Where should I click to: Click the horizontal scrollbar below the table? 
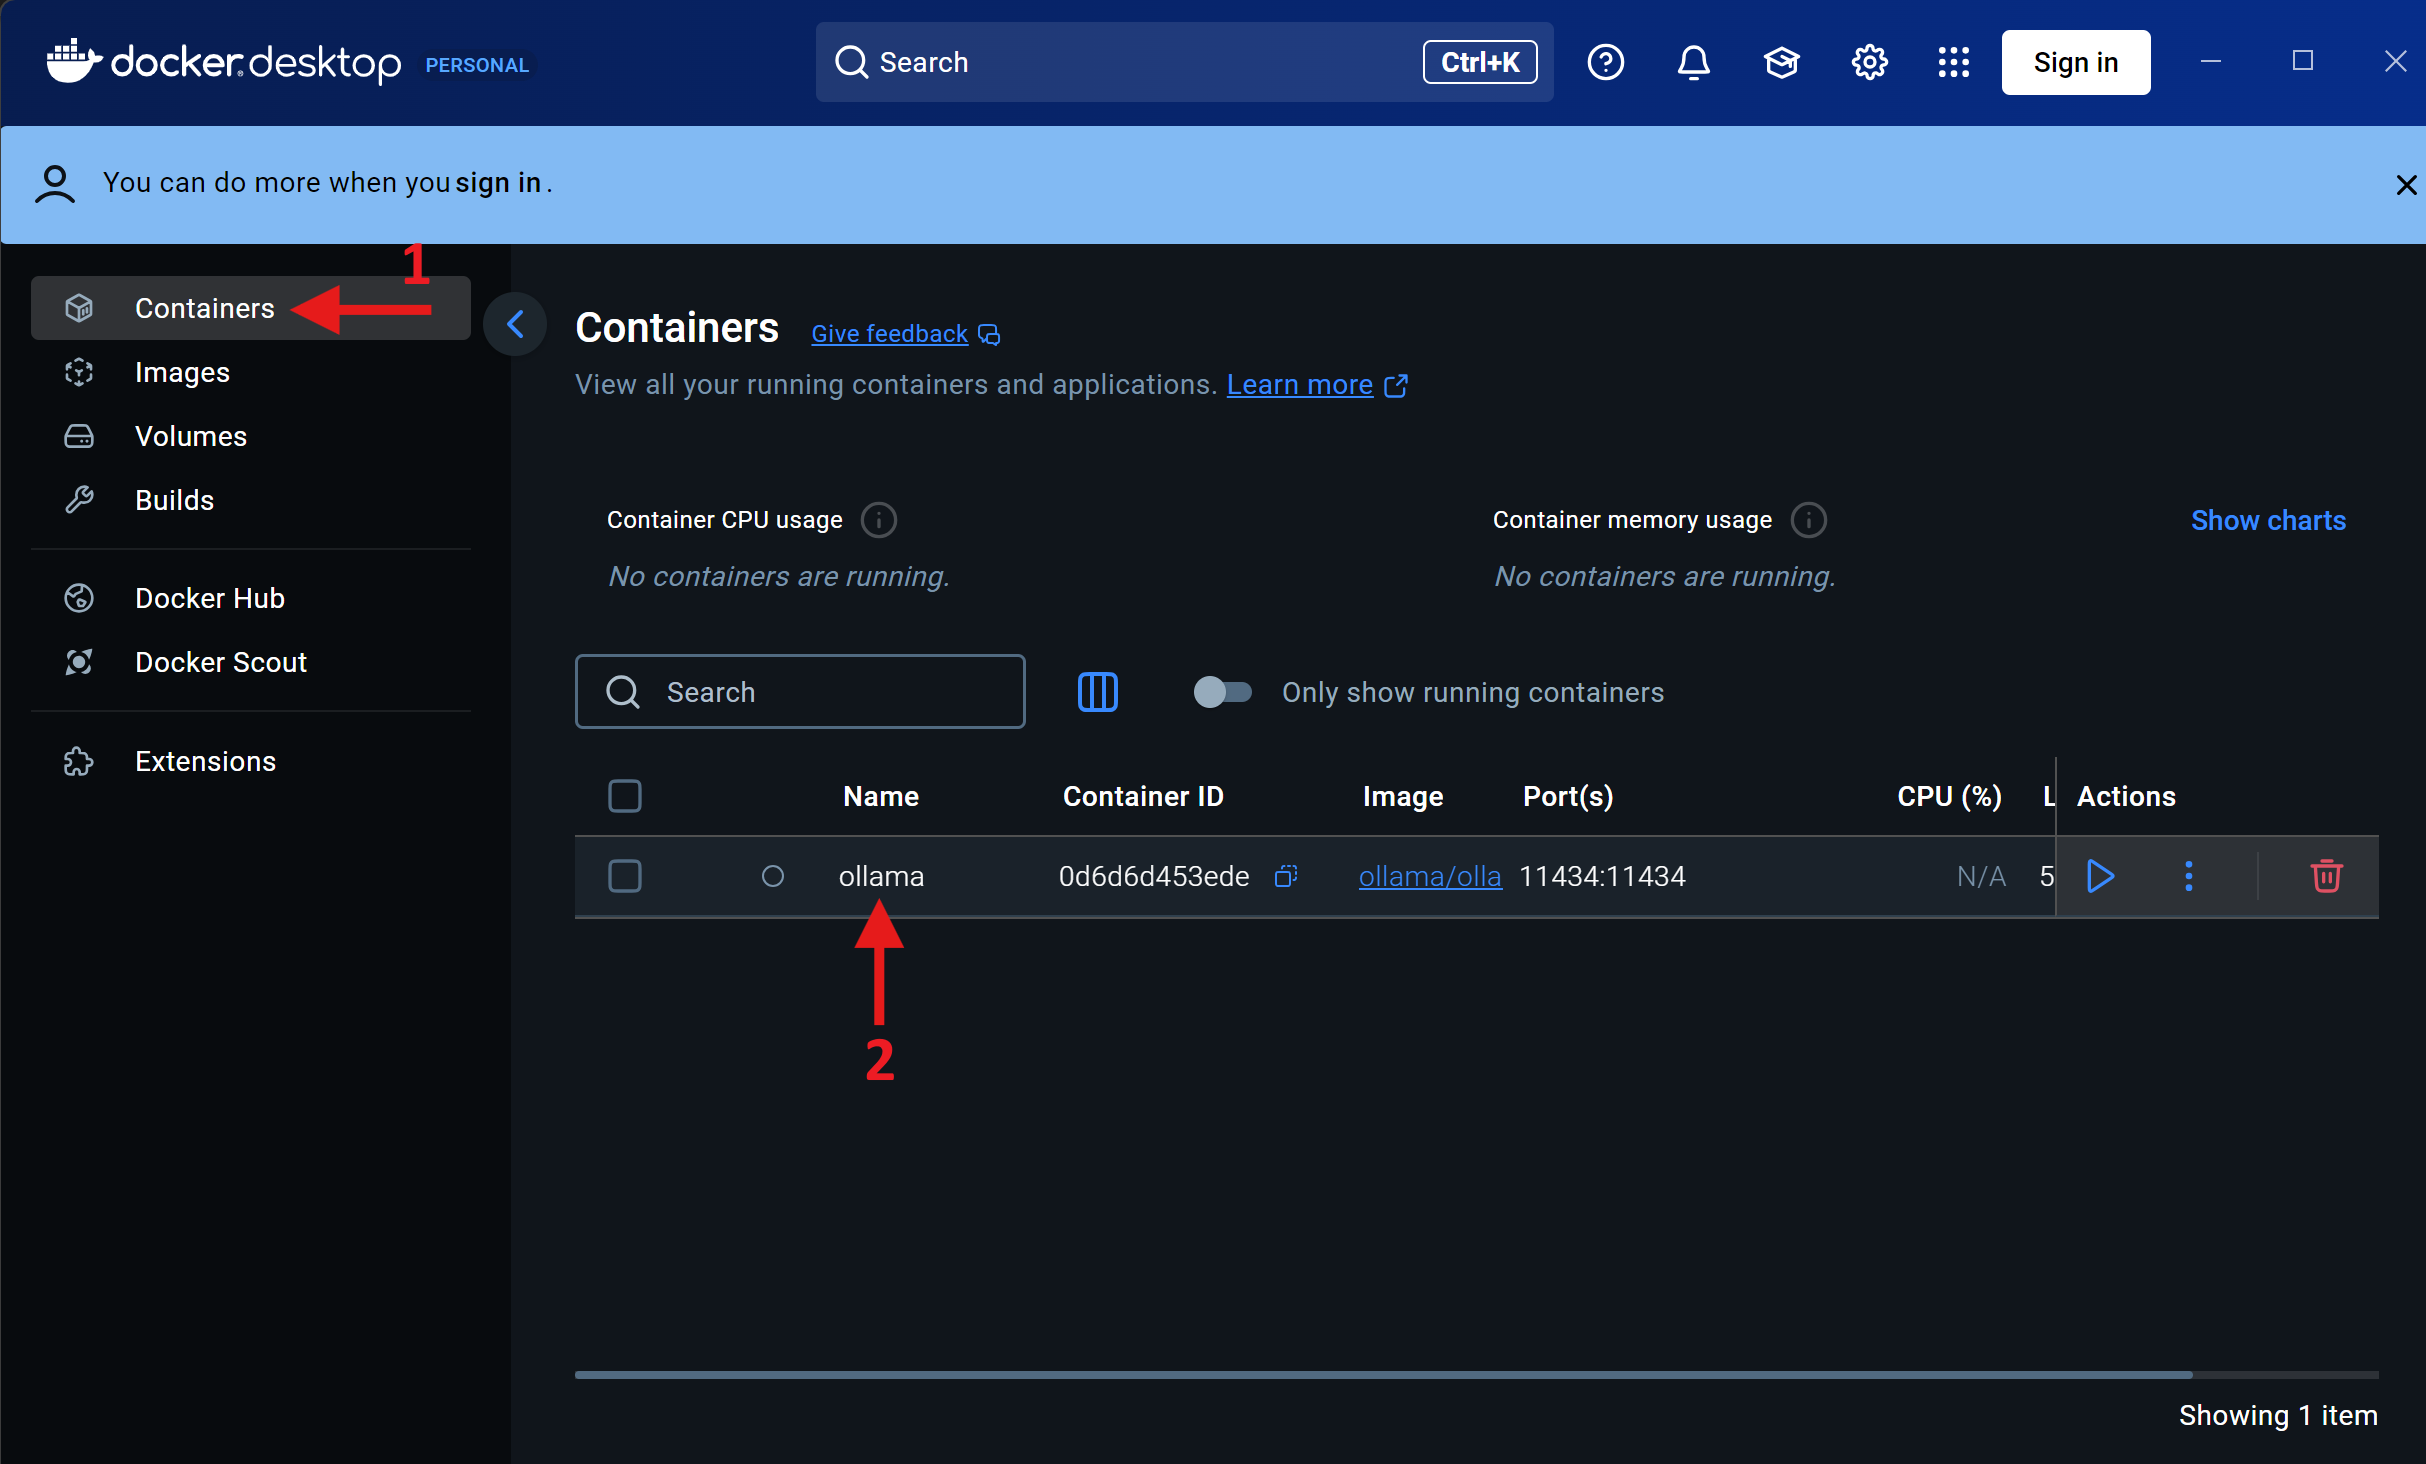pyautogui.click(x=1383, y=1375)
